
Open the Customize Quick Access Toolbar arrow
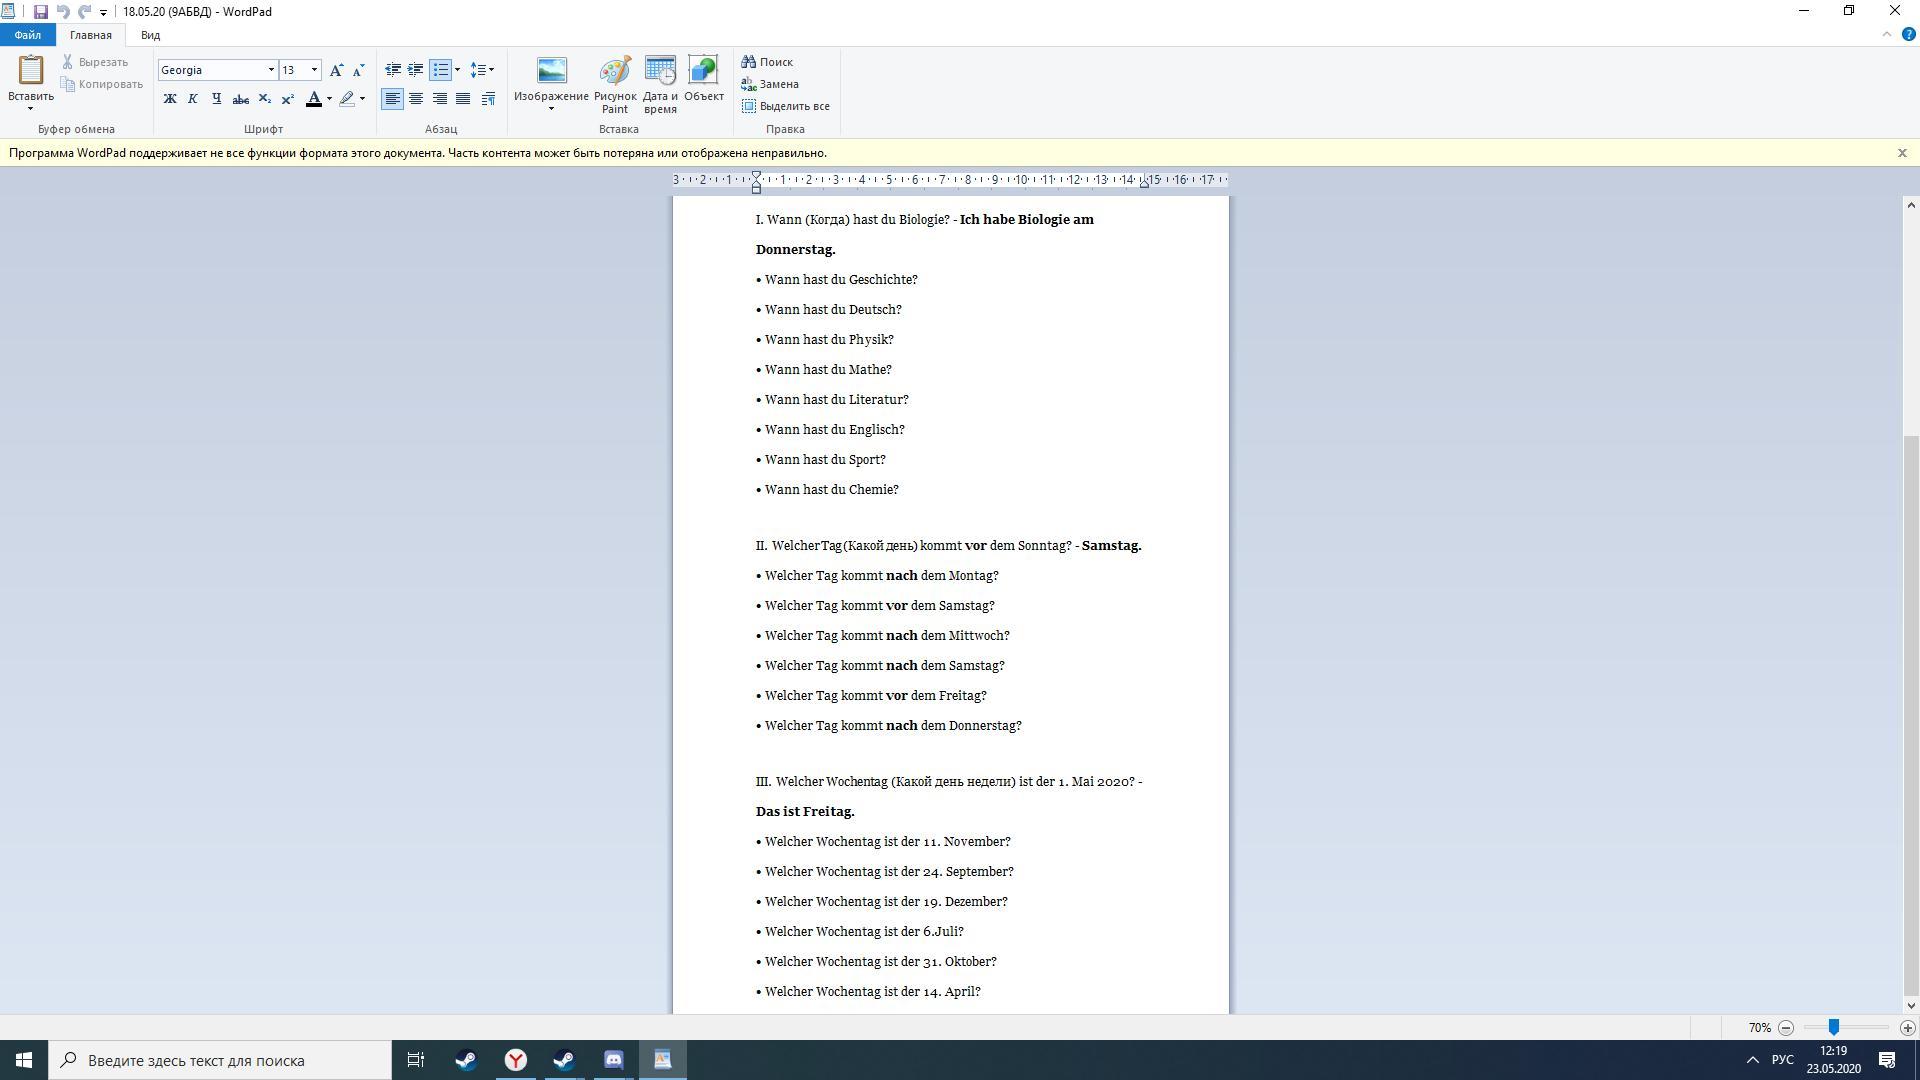pyautogui.click(x=103, y=13)
